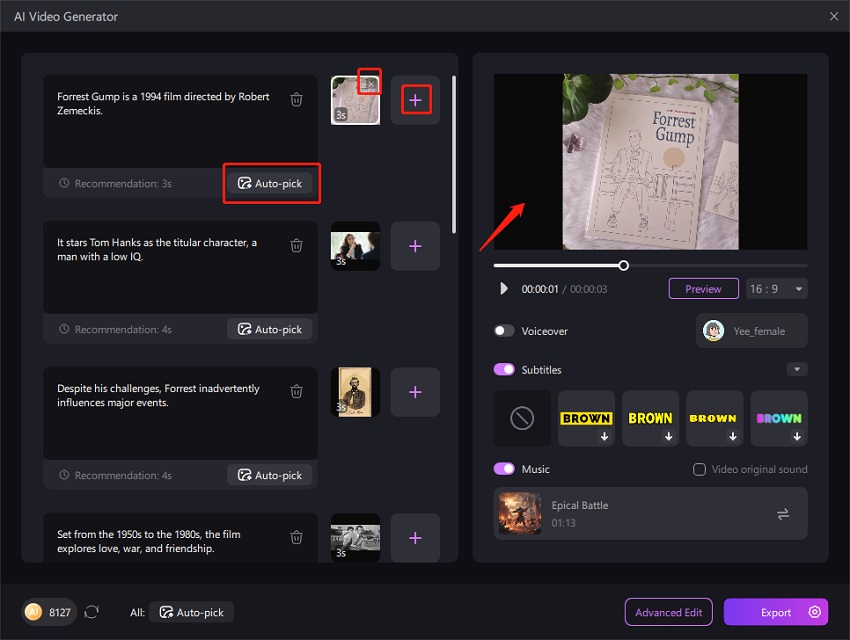Screen dimensions: 850x640
Task: Select the black-and-white scene thumbnail
Action: (x=355, y=538)
